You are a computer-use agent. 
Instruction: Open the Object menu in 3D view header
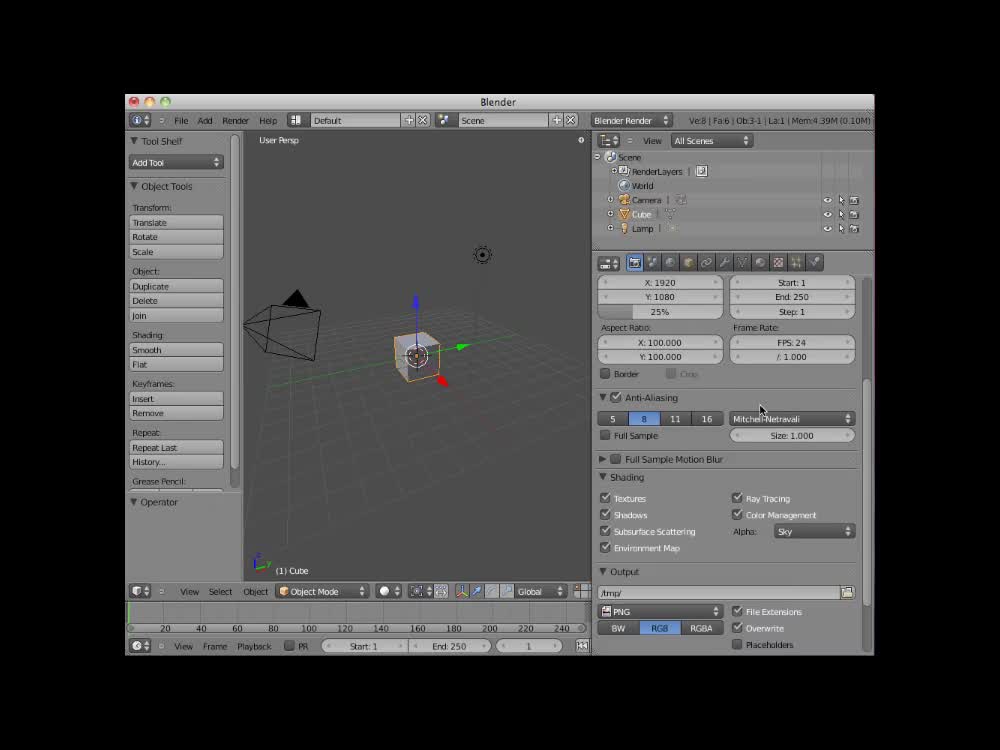click(x=255, y=591)
